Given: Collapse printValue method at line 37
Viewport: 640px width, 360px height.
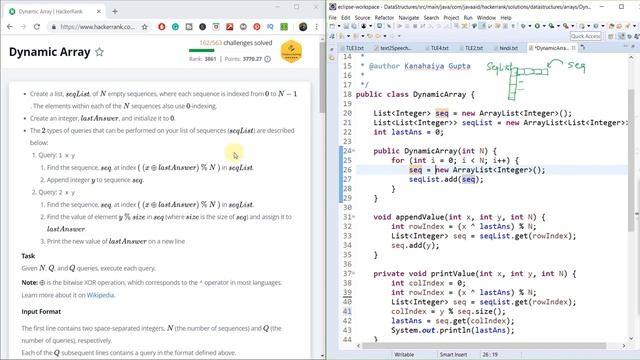Looking at the screenshot, I should click(x=353, y=273).
